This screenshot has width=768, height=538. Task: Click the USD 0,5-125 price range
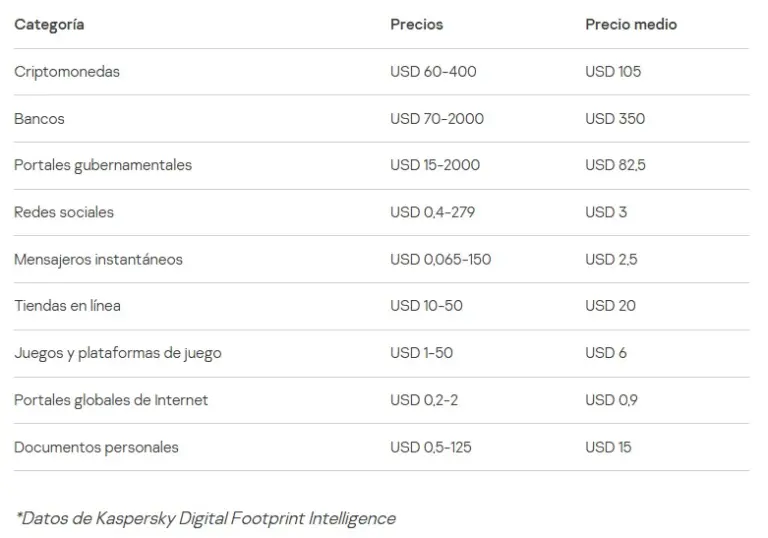tap(431, 447)
